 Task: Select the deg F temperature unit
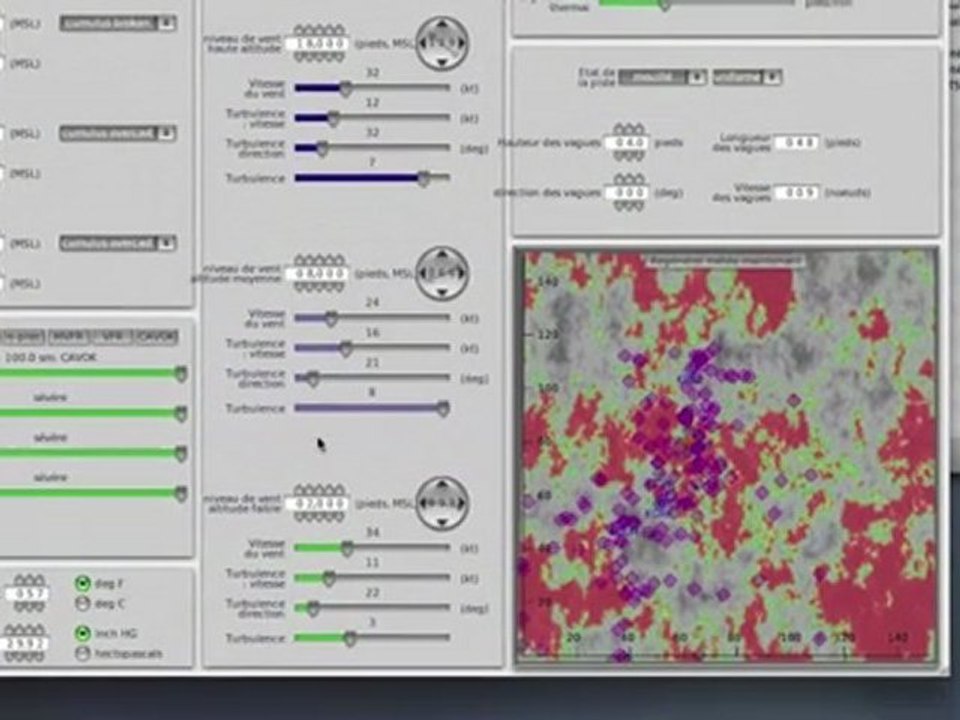tap(82, 583)
